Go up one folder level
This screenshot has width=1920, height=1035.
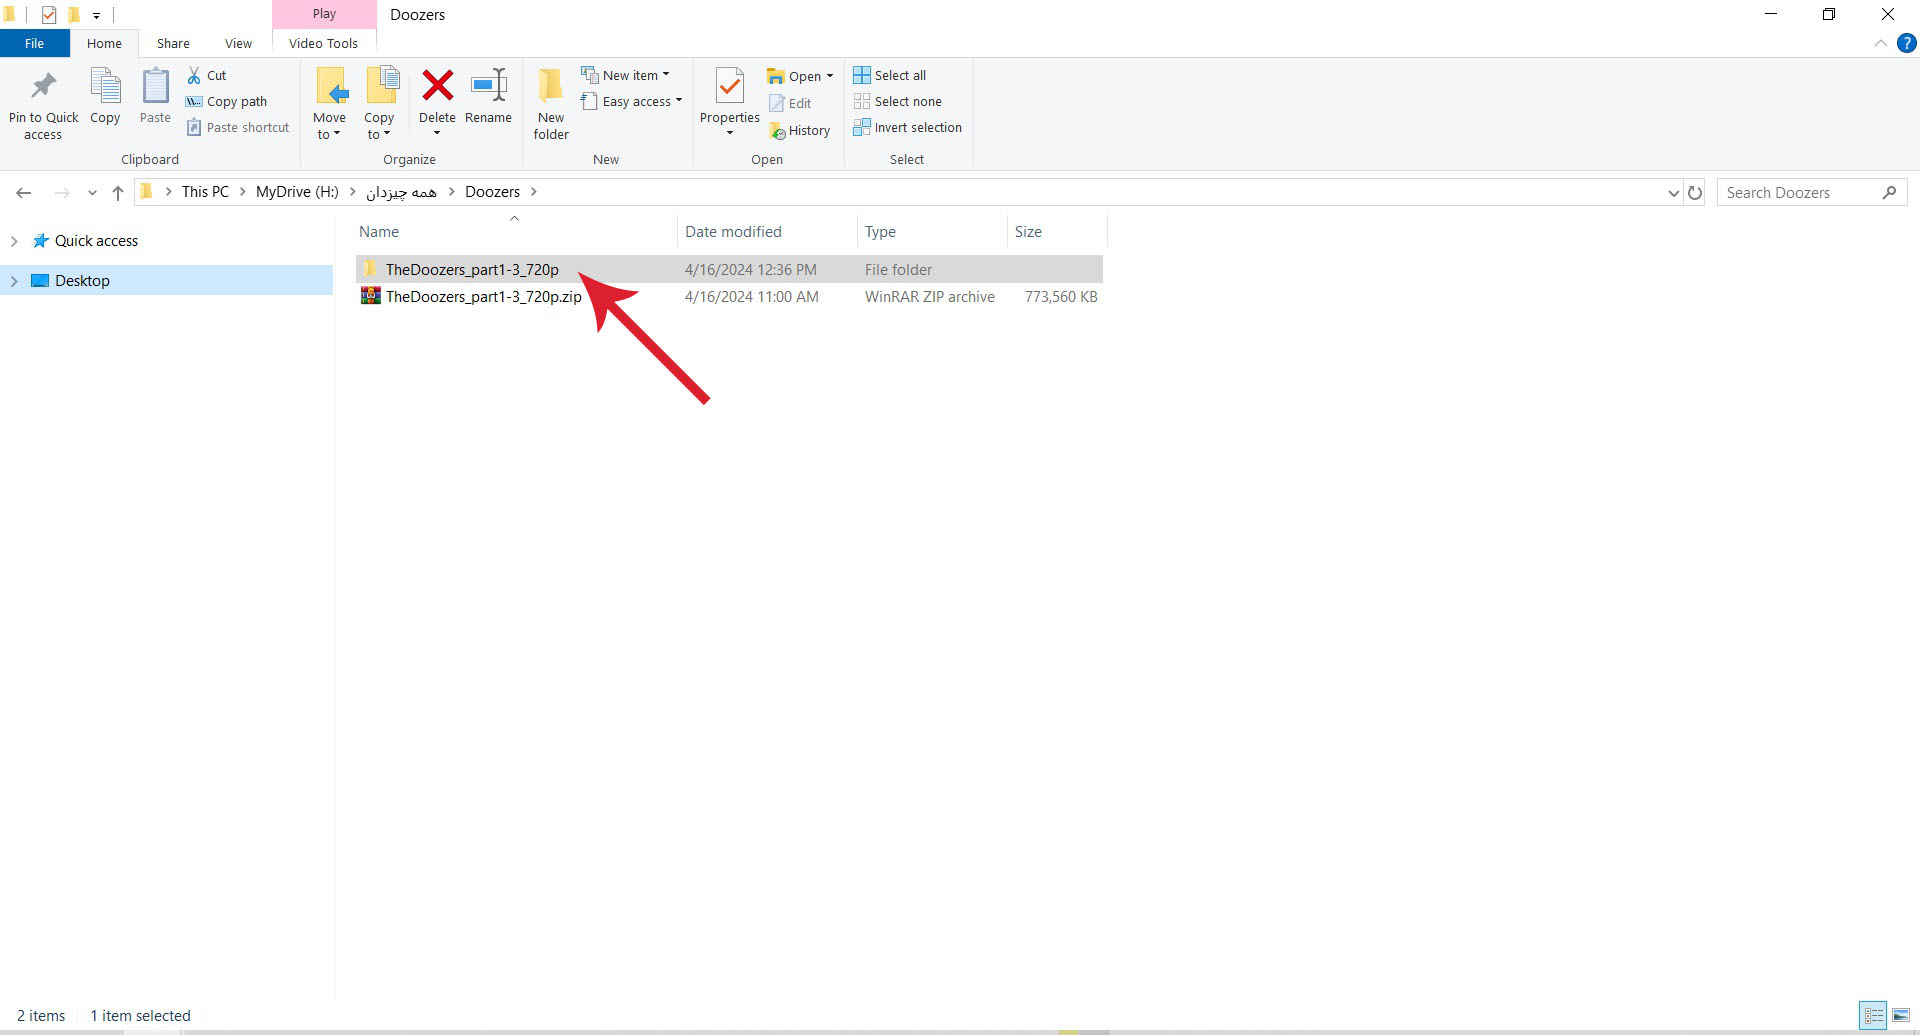[x=118, y=192]
